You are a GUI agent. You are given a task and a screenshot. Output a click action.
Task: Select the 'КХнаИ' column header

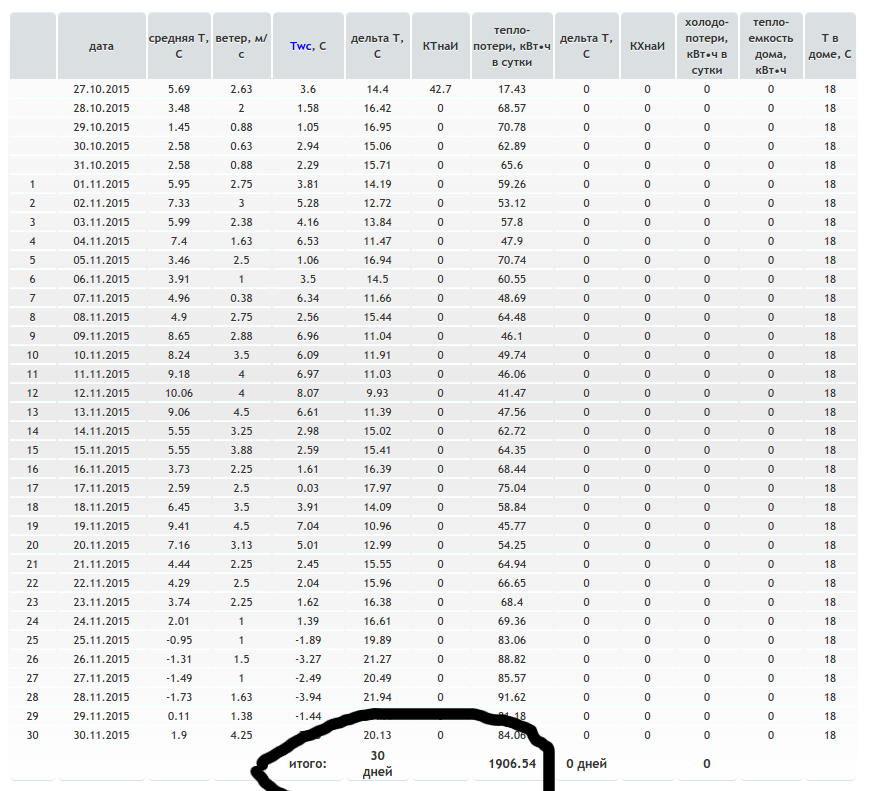[x=647, y=46]
